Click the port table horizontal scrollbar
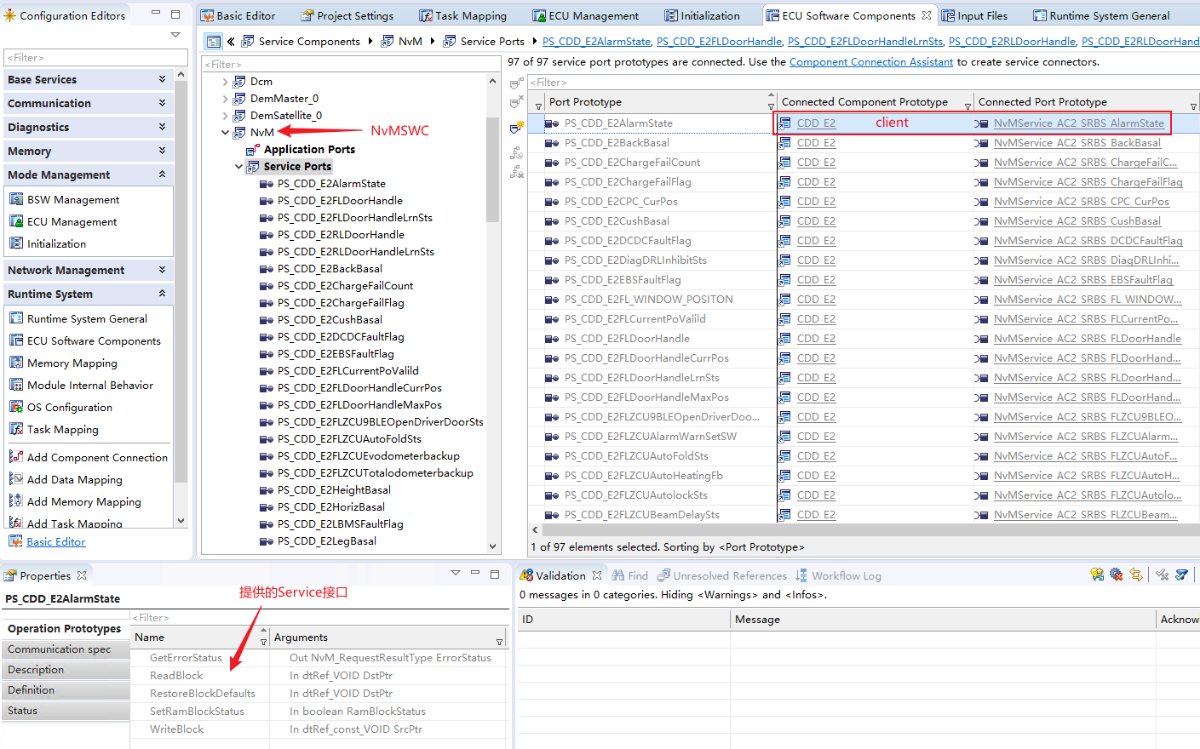The height and width of the screenshot is (749, 1200). [x=860, y=530]
